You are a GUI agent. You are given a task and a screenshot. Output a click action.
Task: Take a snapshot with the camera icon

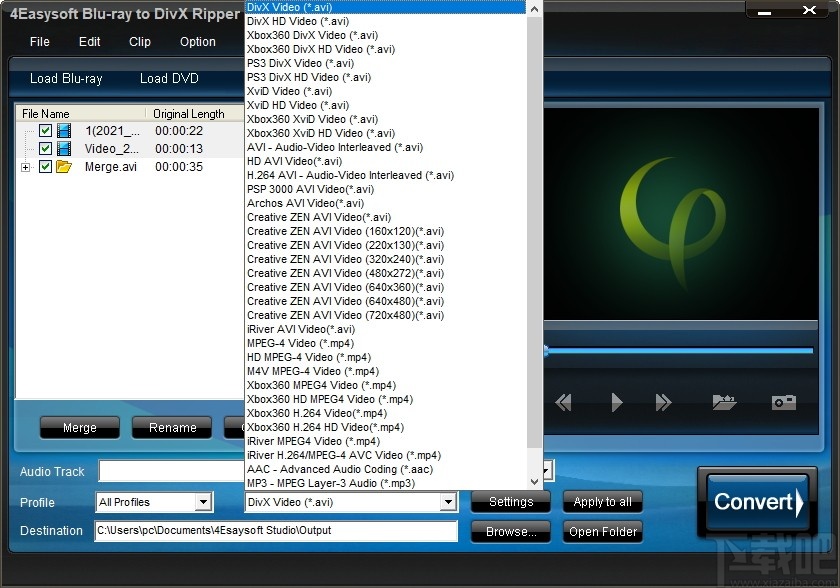click(785, 402)
